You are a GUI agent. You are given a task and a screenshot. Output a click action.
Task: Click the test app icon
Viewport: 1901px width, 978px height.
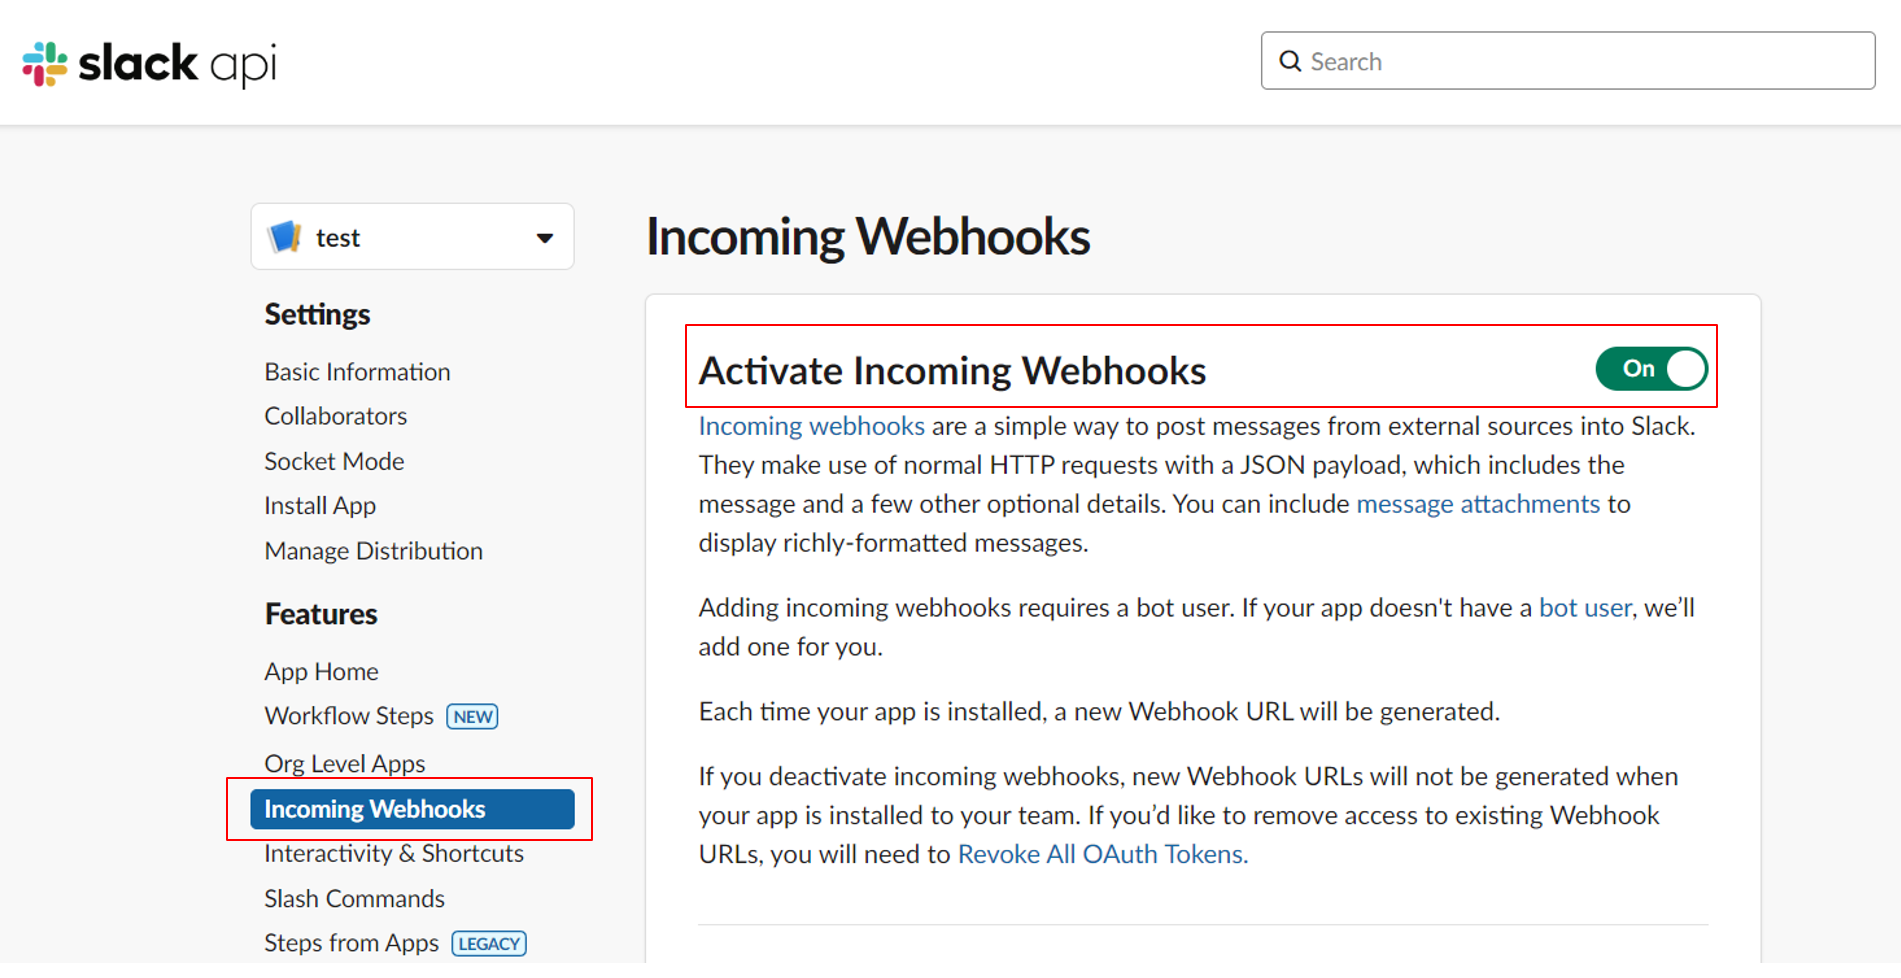285,237
